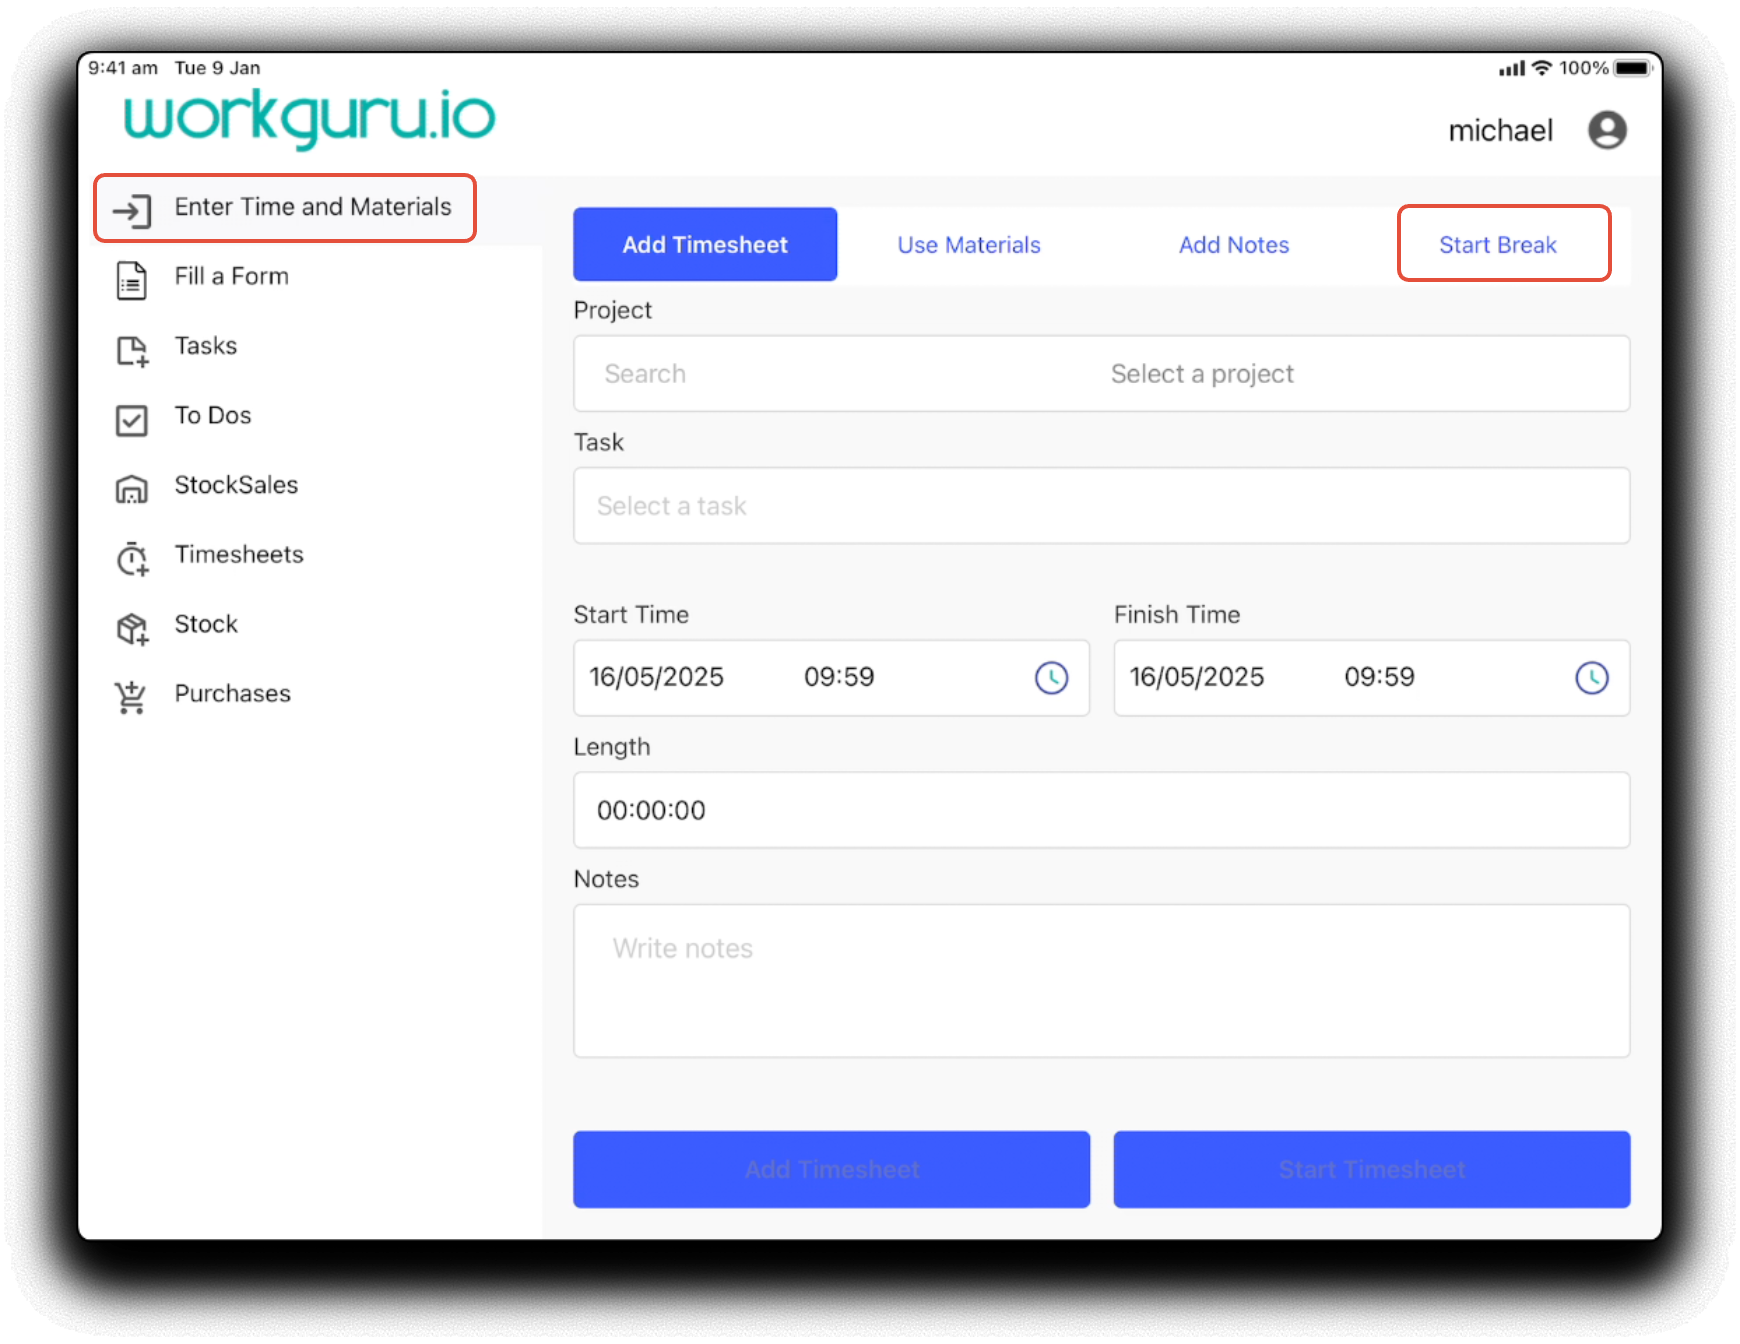This screenshot has width=1740, height=1344.
Task: Click the bottom Add Timesheet button
Action: 831,1169
